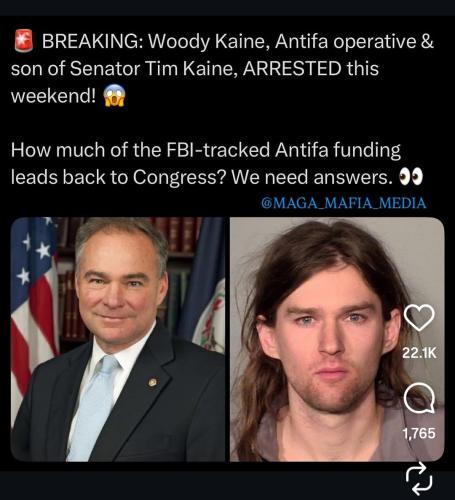The width and height of the screenshot is (455, 500).
Task: Click the red siren emoji before BREAKING
Action: tap(24, 41)
